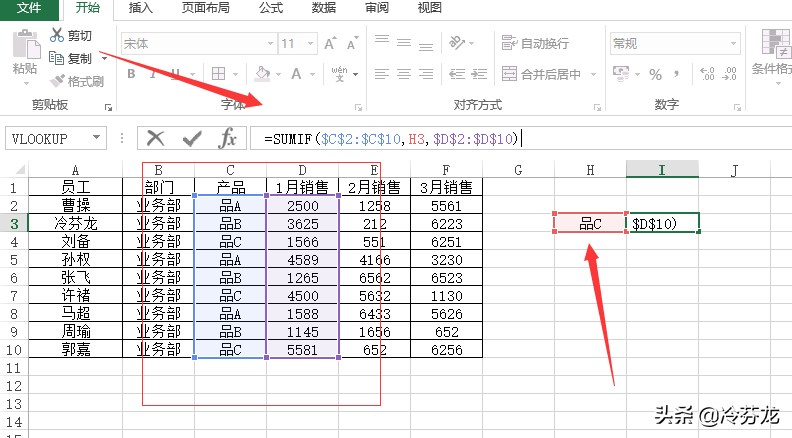Click the text orientation icon
Image resolution: width=792 pixels, height=438 pixels.
[457, 43]
